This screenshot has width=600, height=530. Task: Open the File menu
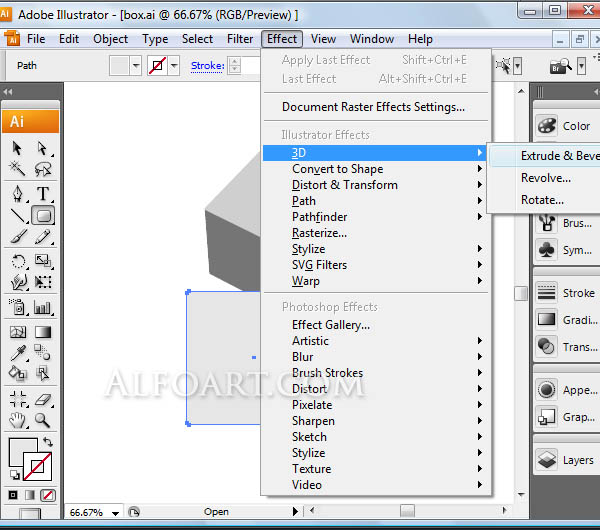(x=36, y=39)
